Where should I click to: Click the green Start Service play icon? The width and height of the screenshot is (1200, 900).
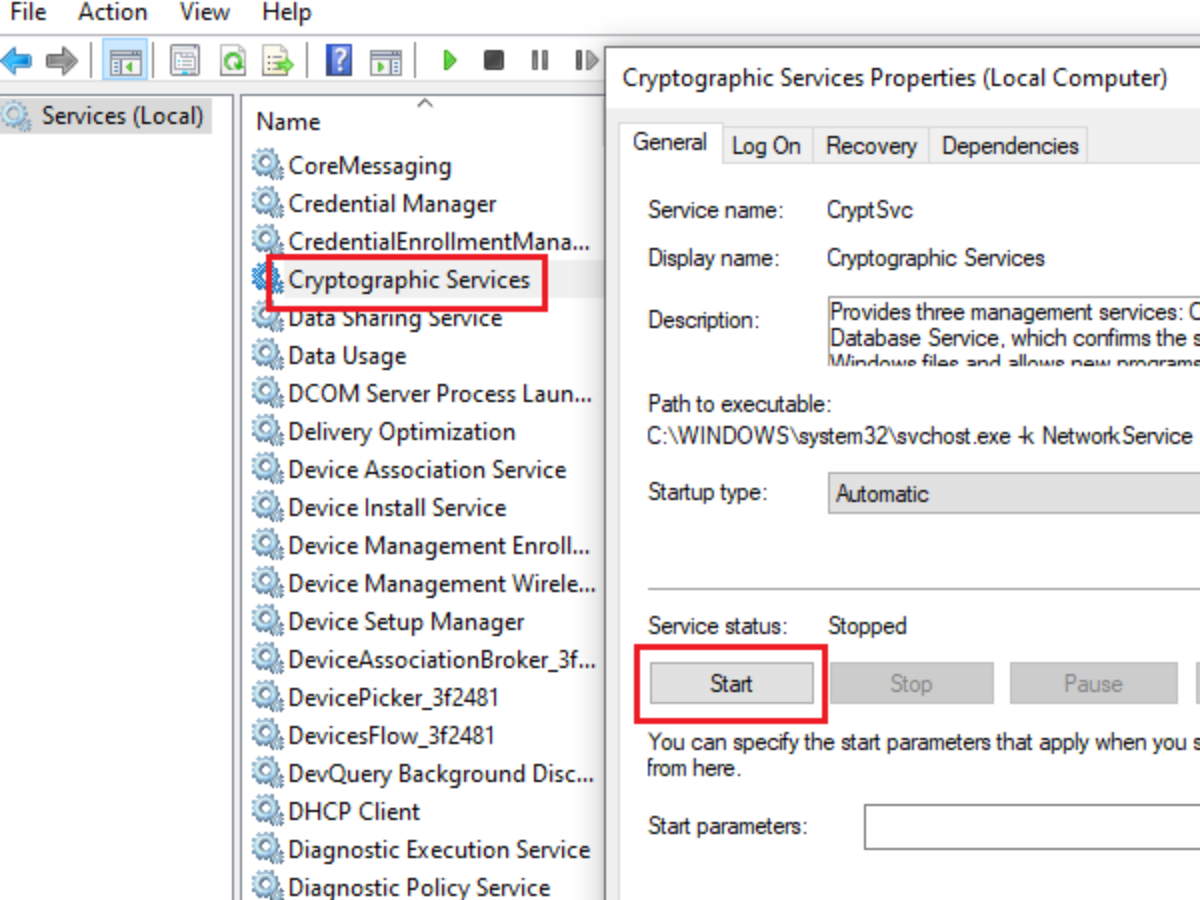tap(449, 61)
